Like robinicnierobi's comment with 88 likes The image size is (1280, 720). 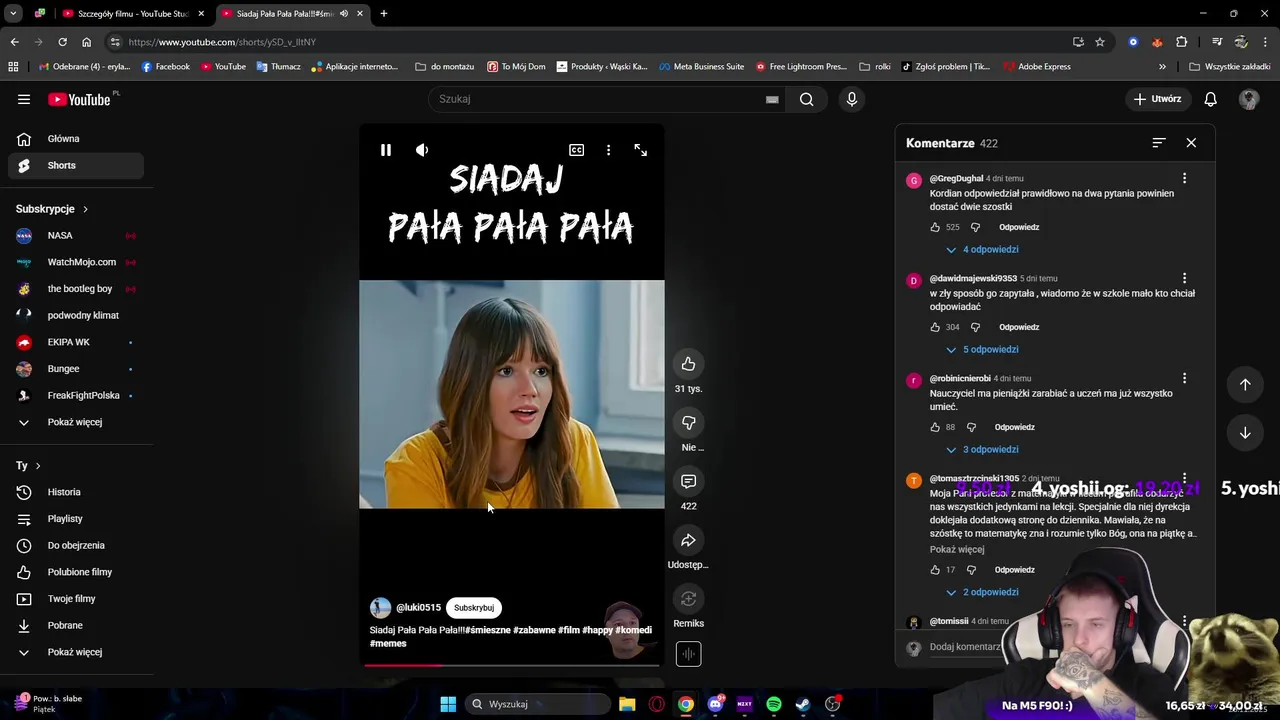[x=936, y=427]
